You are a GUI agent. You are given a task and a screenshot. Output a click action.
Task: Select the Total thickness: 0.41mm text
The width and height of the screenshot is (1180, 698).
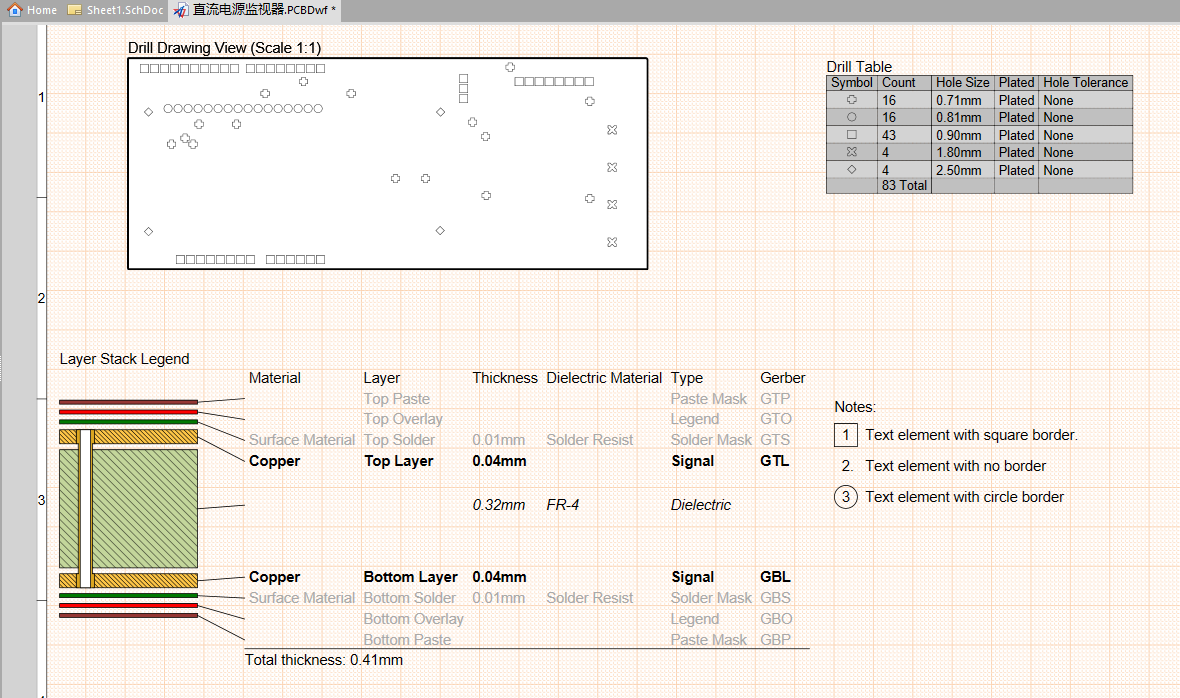click(324, 660)
